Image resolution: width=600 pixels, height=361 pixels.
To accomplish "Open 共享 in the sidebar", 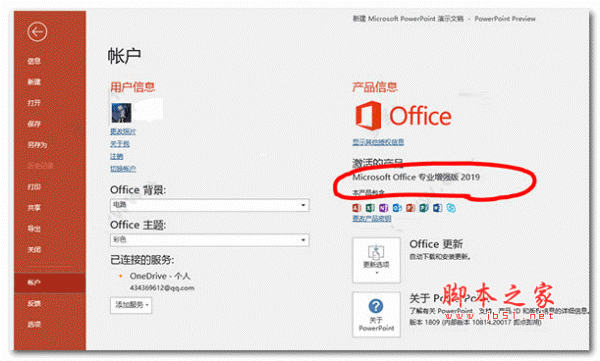I will (34, 208).
